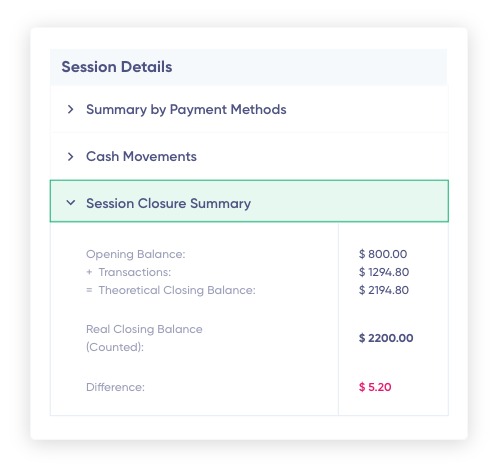Select the Opening Balance label
The height and width of the screenshot is (473, 498).
[135, 254]
